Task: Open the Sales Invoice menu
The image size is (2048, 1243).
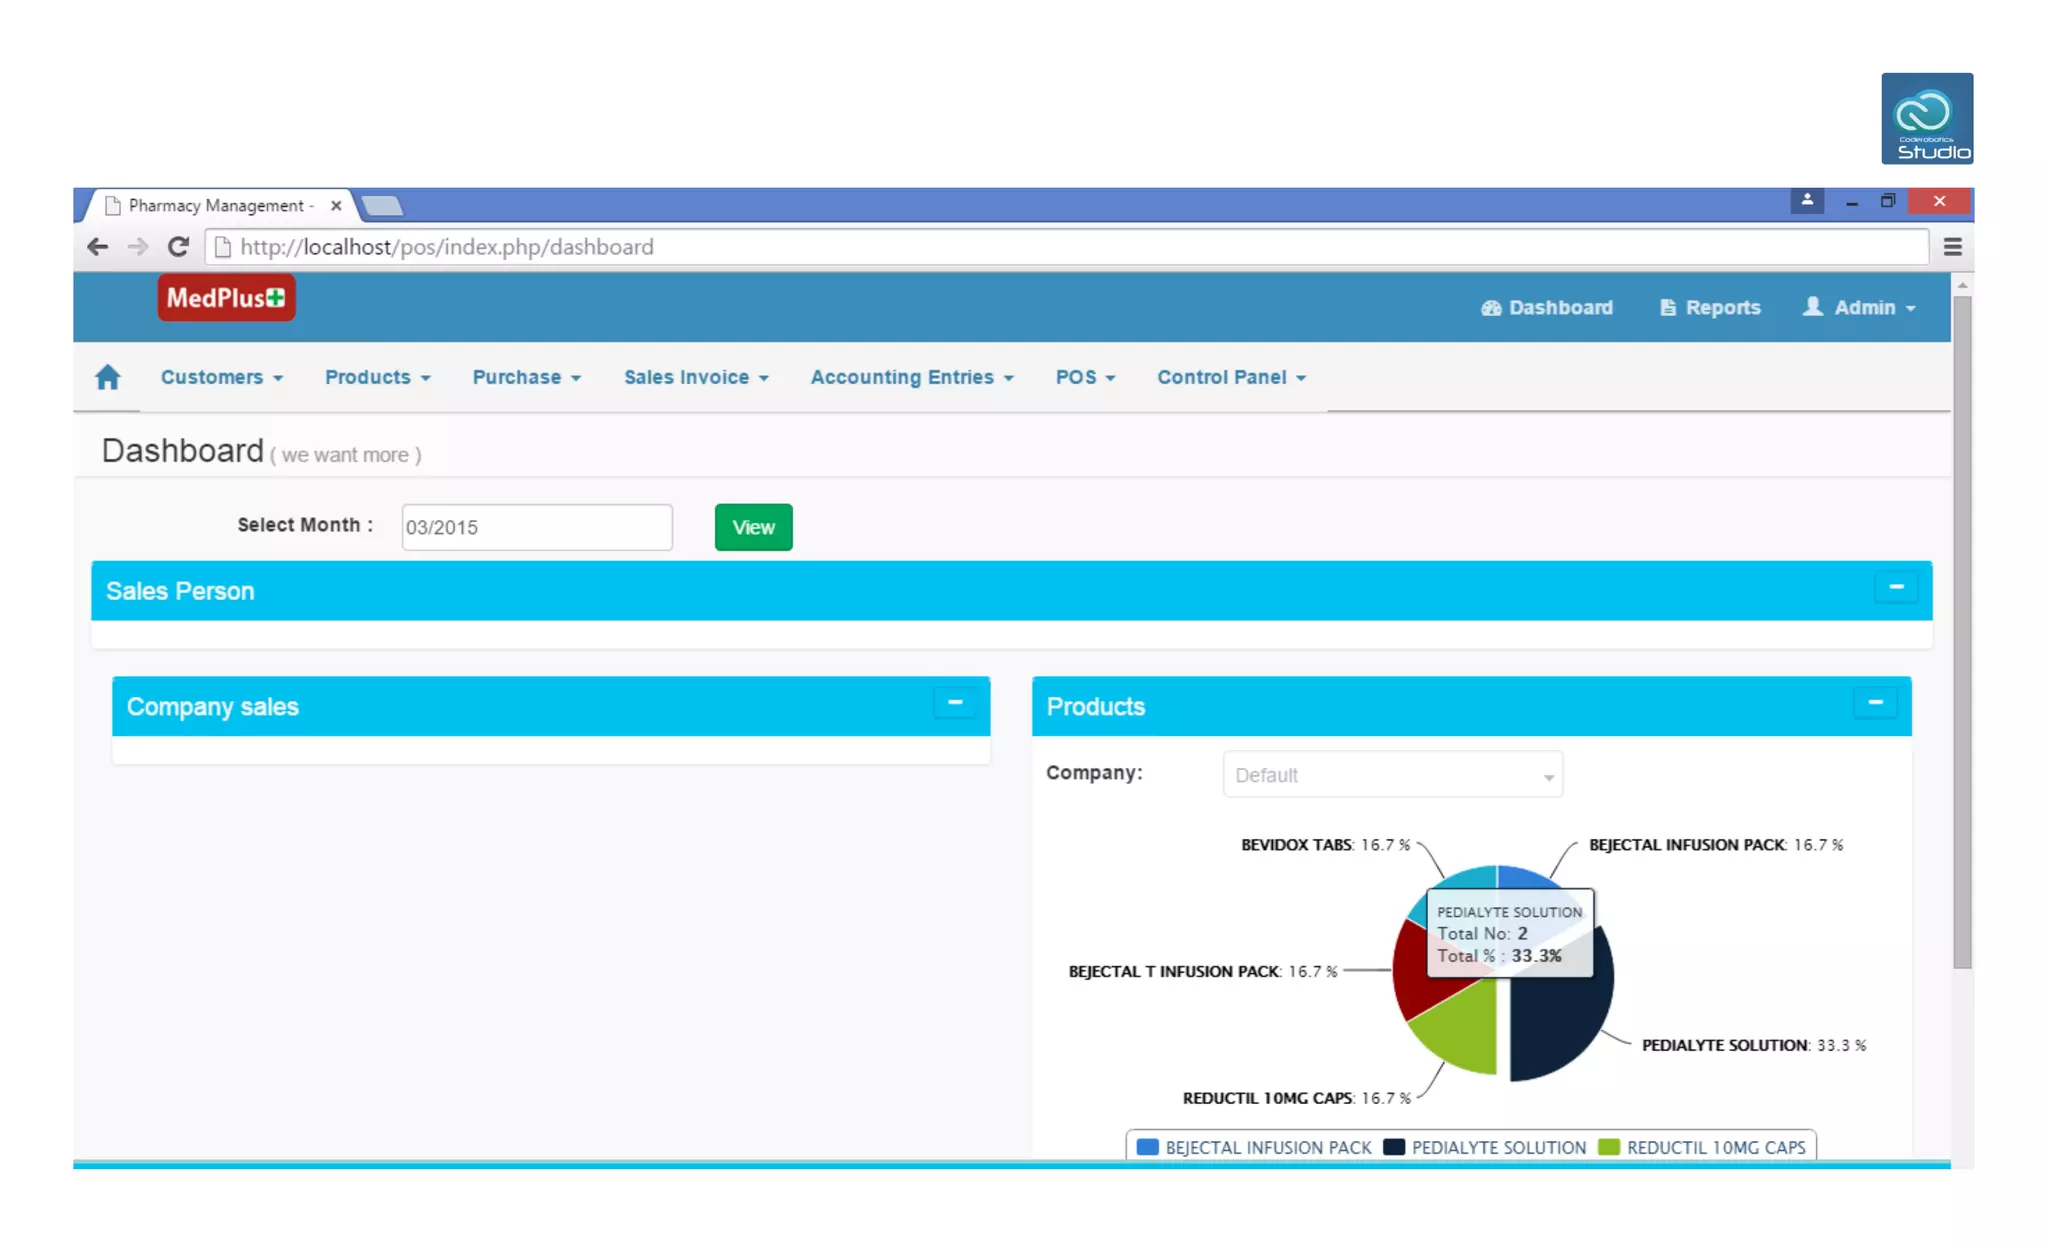Action: 696,377
